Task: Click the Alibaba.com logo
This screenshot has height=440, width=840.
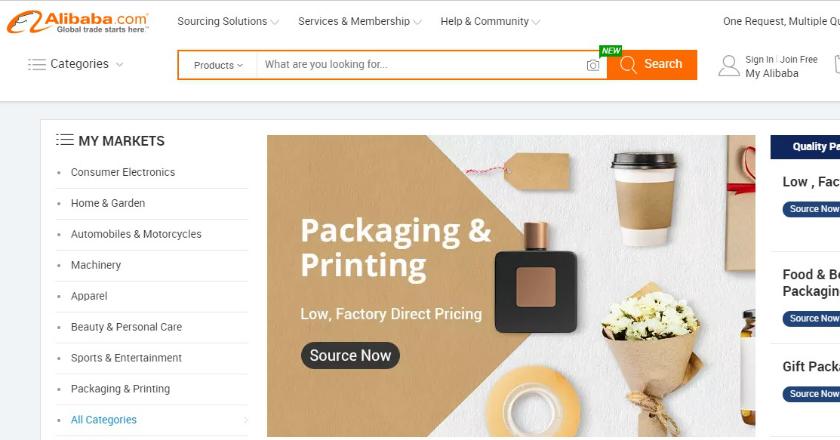Action: 78,22
